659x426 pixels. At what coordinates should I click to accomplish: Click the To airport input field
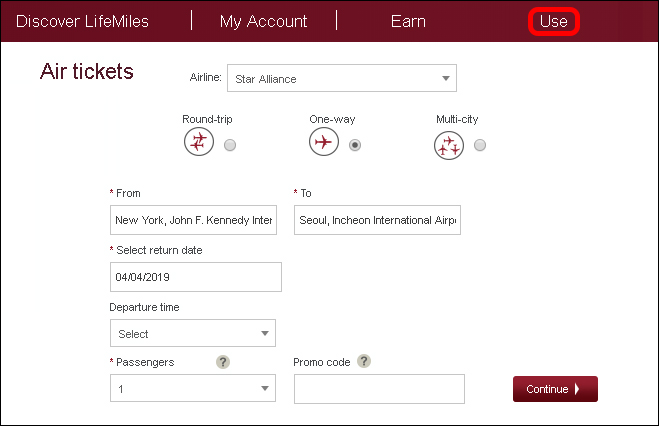(x=377, y=220)
